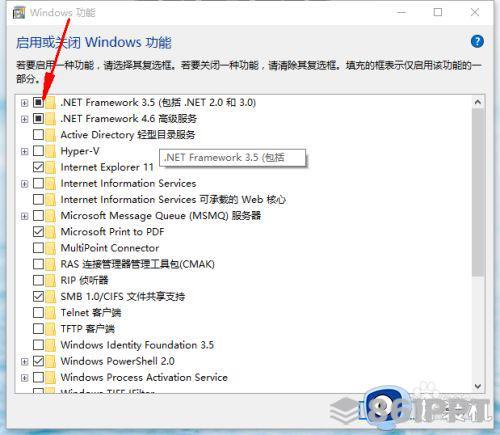Select the RIP 侦听器 list item
Viewport: 500px width, 435px height.
pyautogui.click(x=84, y=280)
